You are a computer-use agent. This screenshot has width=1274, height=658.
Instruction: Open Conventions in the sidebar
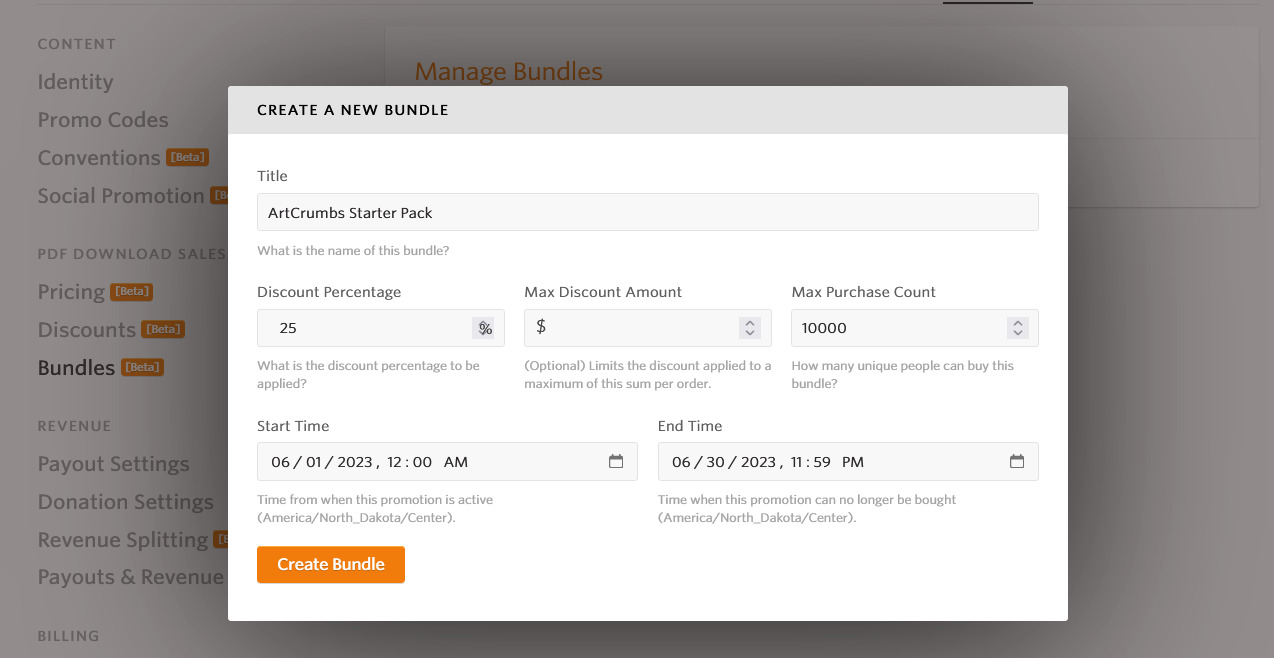click(x=99, y=158)
